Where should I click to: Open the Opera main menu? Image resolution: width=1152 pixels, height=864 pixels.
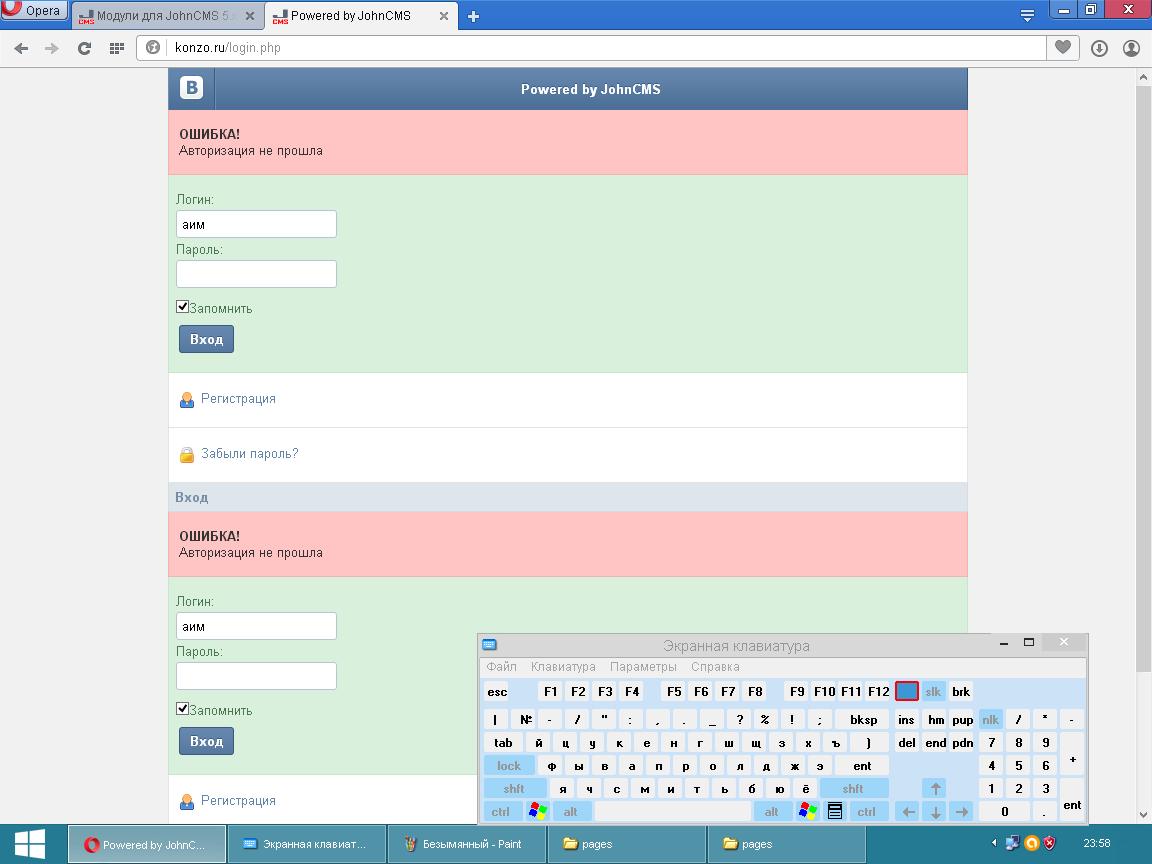34,10
